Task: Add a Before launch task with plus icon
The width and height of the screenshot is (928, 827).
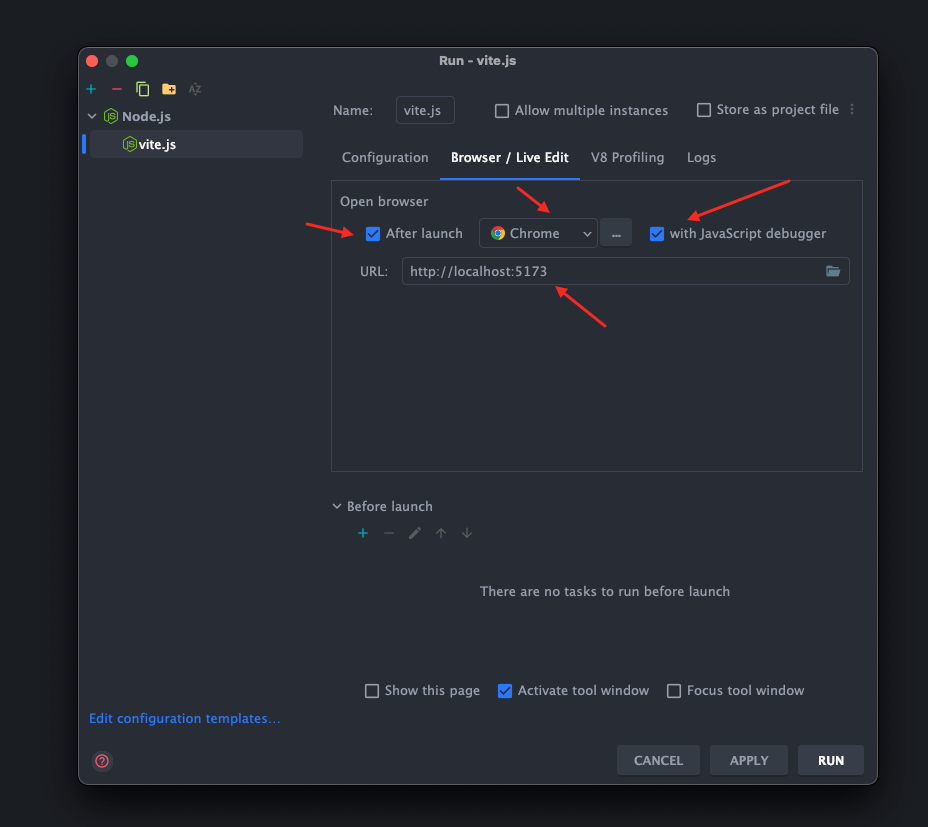Action: tap(363, 533)
